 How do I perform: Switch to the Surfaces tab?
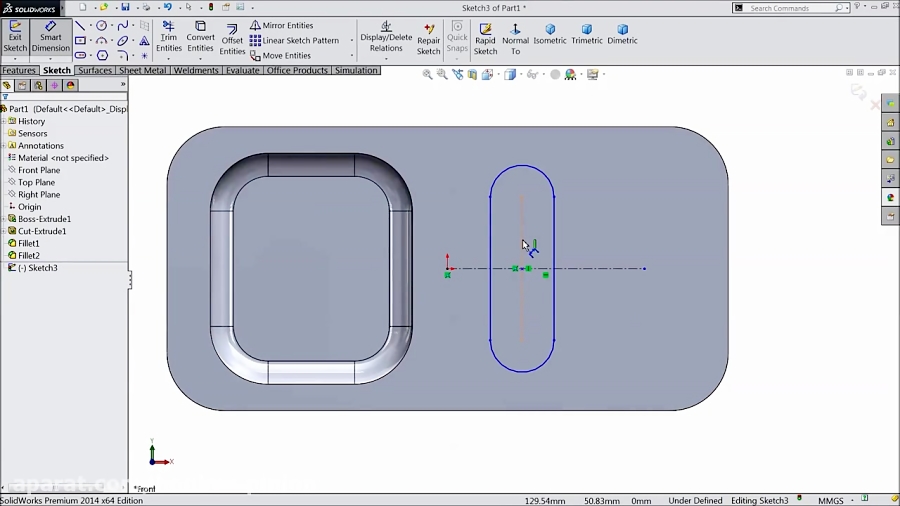tap(95, 71)
